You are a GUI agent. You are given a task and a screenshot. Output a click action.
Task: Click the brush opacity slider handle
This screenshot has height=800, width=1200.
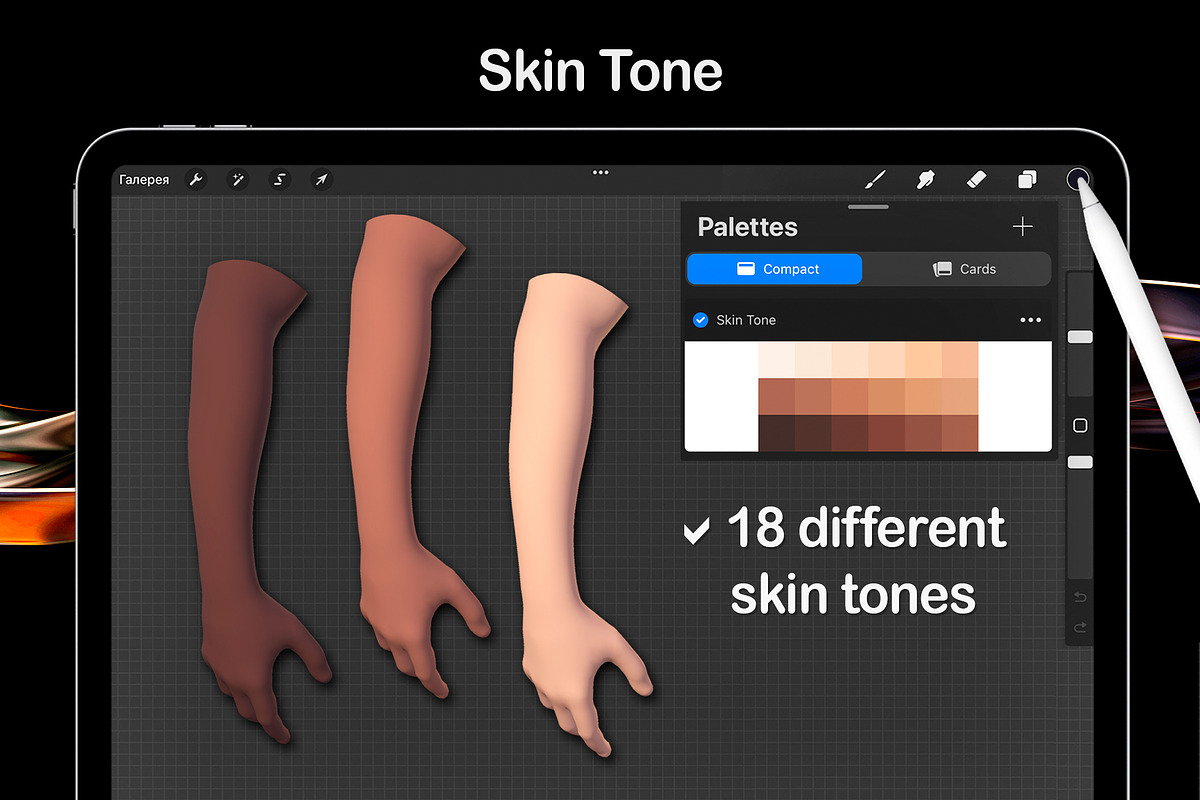click(1080, 462)
